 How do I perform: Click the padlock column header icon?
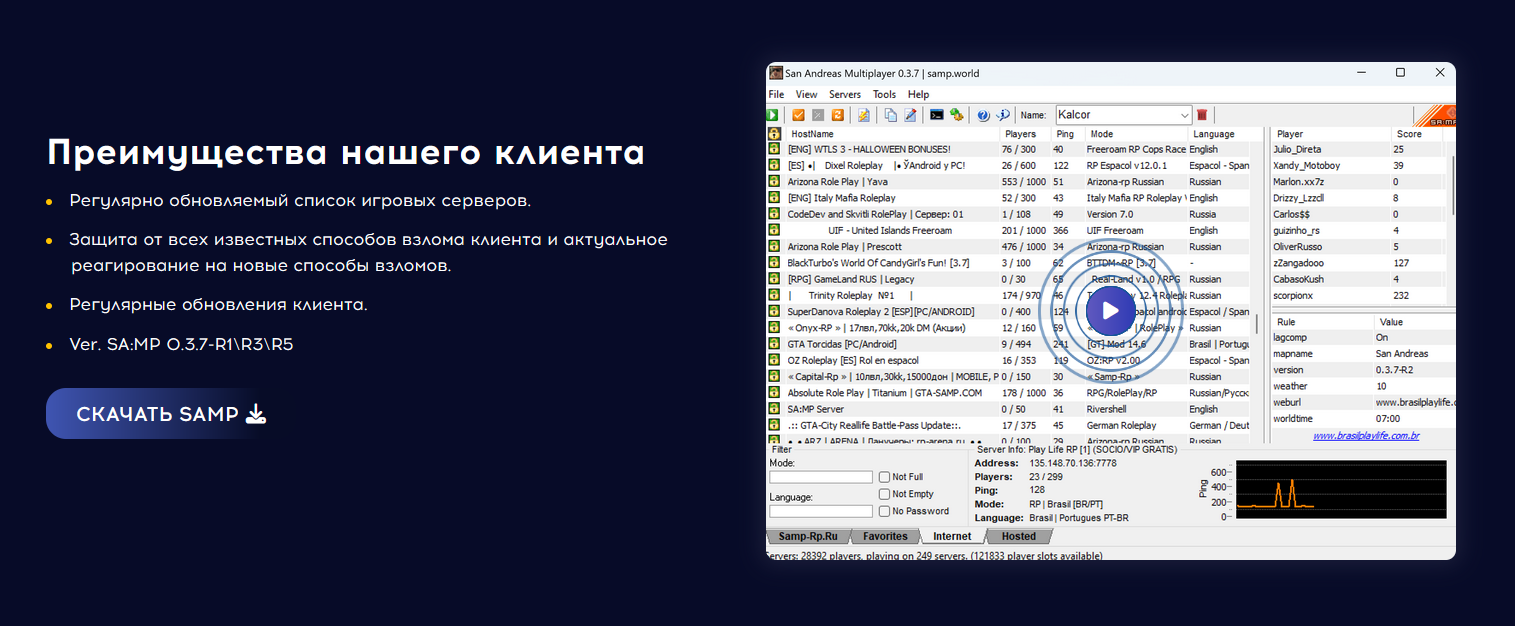pos(773,133)
